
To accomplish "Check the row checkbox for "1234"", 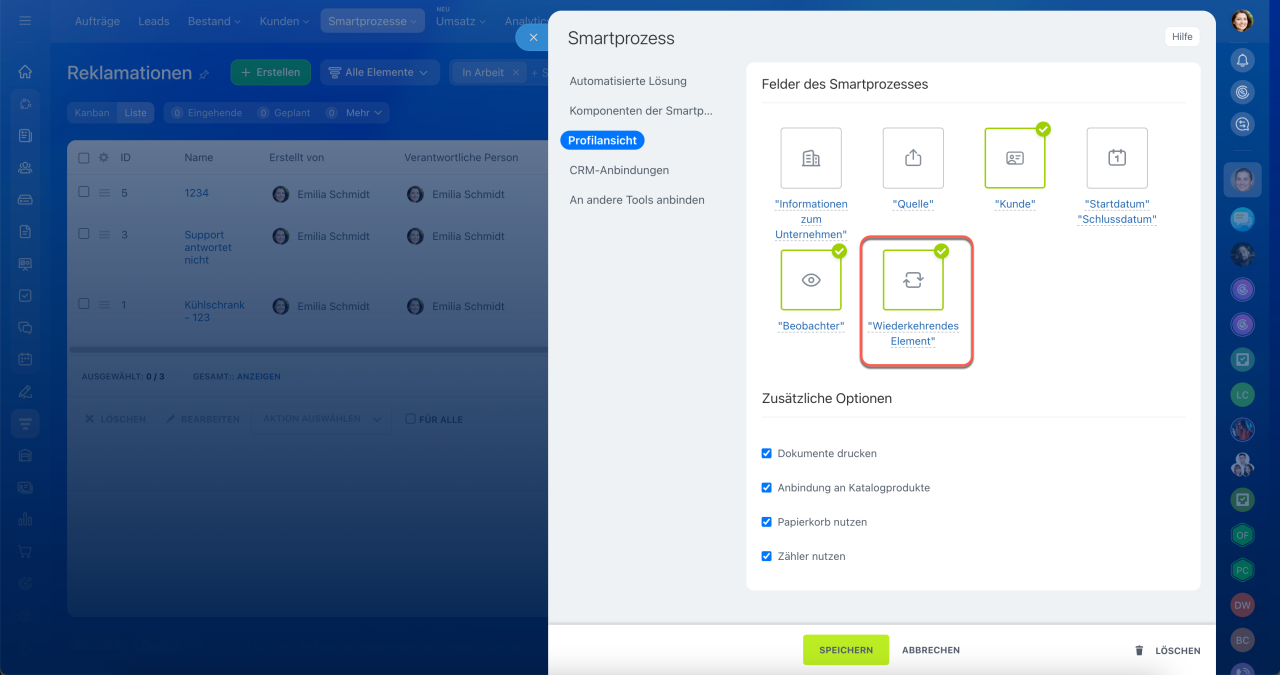I will pyautogui.click(x=84, y=193).
